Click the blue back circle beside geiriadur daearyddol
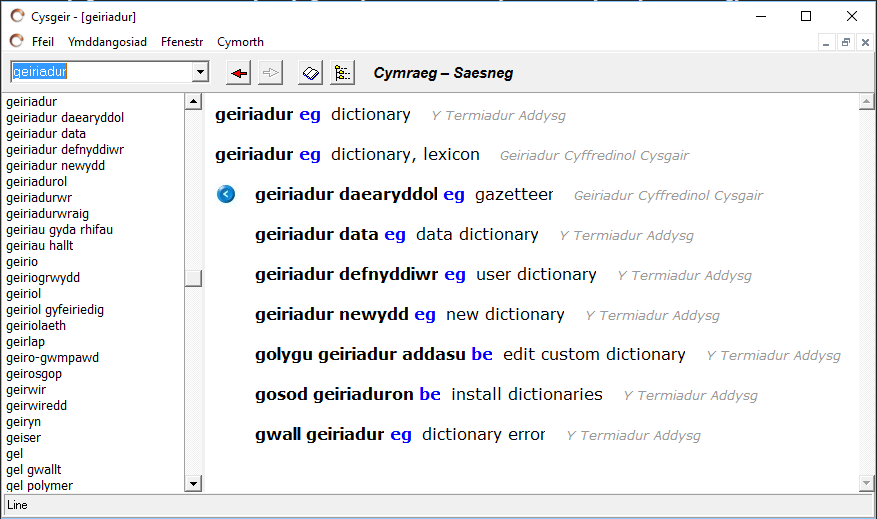 tap(226, 194)
